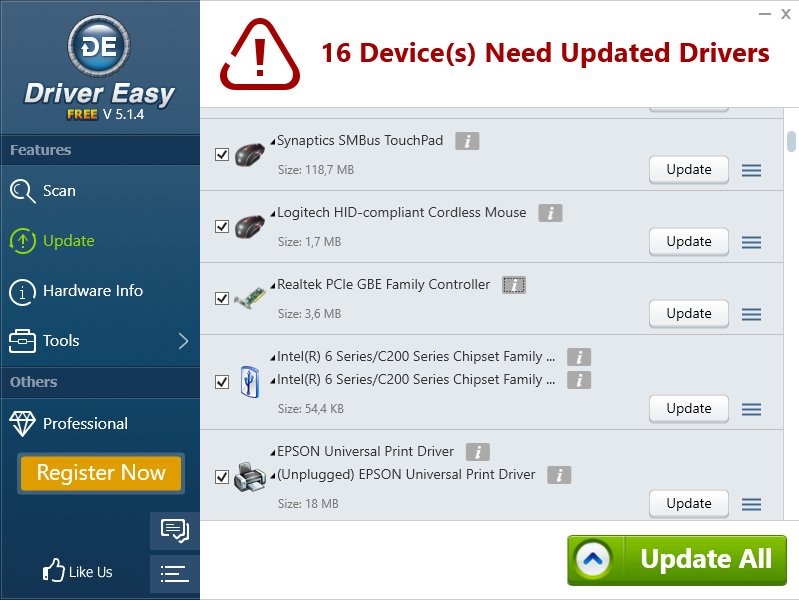The height and width of the screenshot is (600, 799).
Task: Click the driver list scrollbar thumb
Action: pos(791,142)
